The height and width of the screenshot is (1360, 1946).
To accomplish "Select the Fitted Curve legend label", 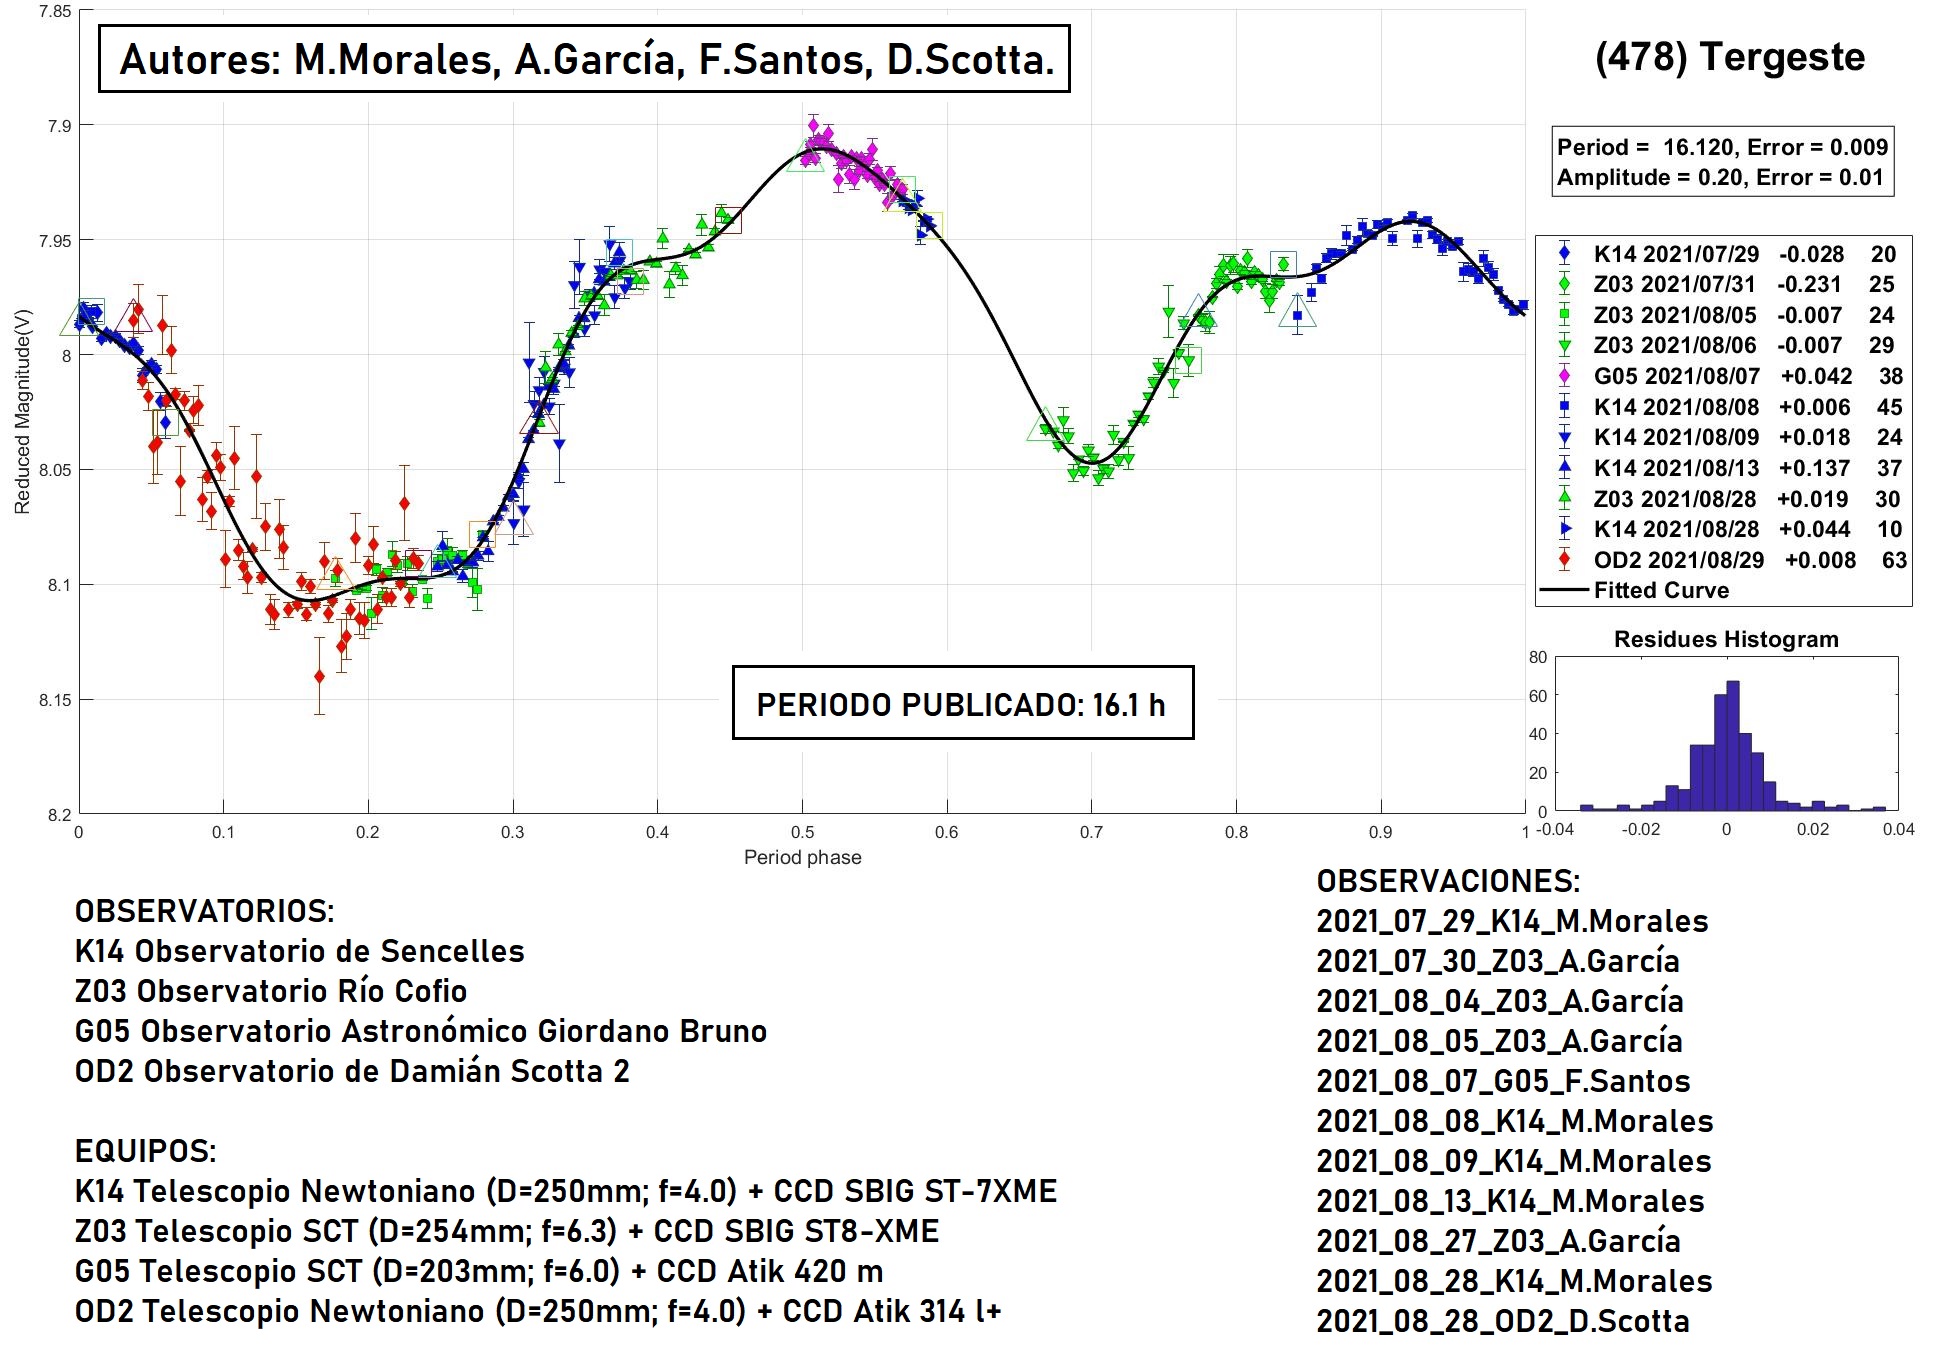I will tap(1661, 590).
